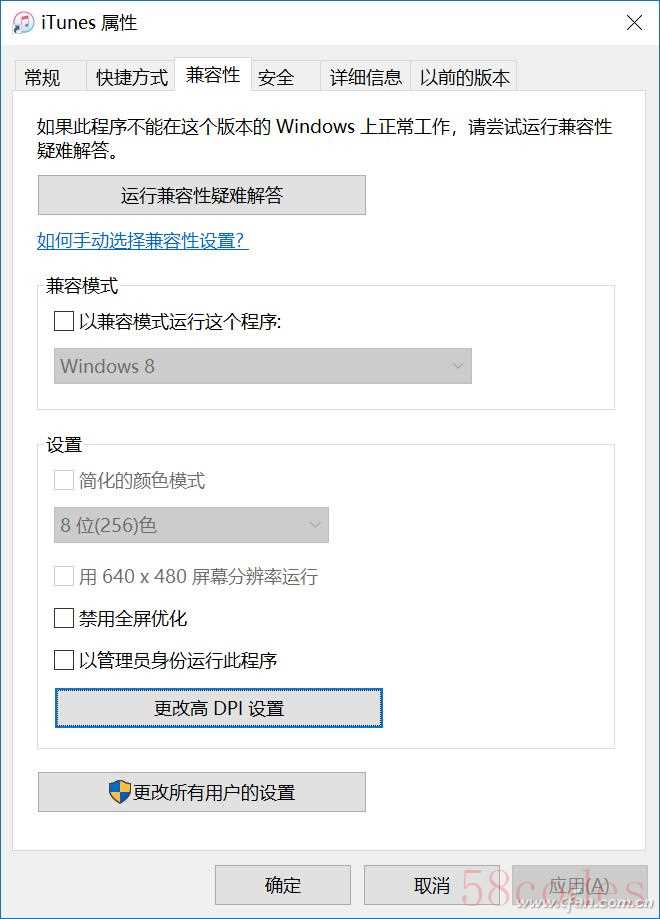Click the shield icon on 更改所有用户的设置
The height and width of the screenshot is (919, 660).
click(x=120, y=792)
